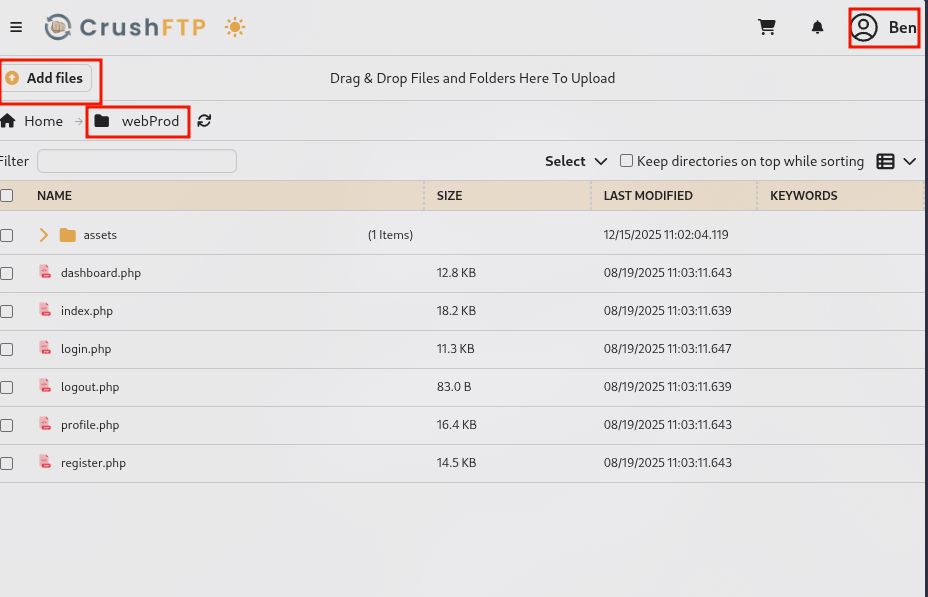Open the notifications bell

pyautogui.click(x=817, y=27)
